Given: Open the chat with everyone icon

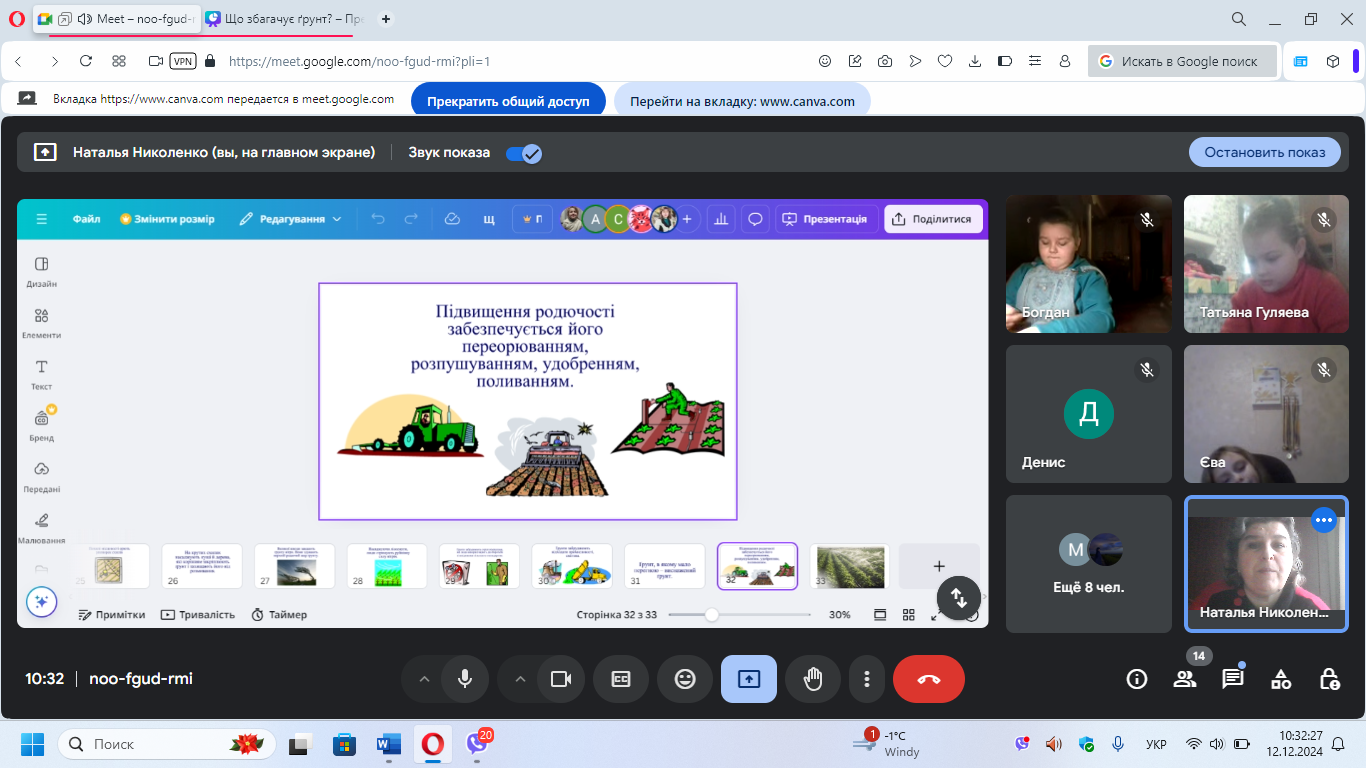Looking at the screenshot, I should pos(1233,679).
